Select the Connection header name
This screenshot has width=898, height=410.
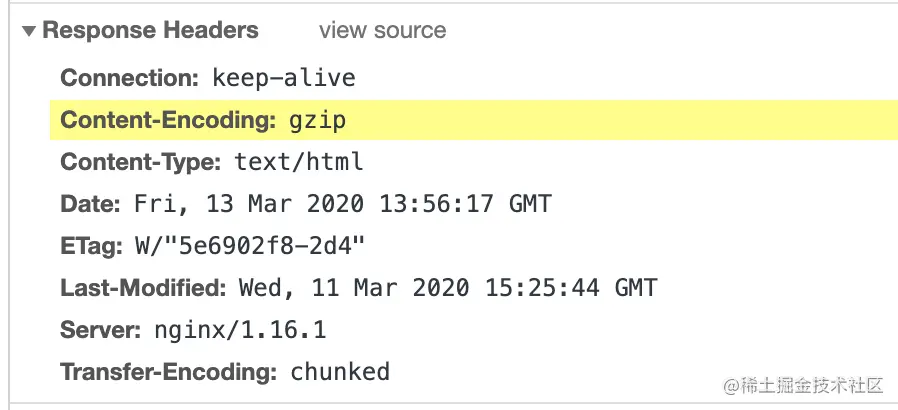131,78
